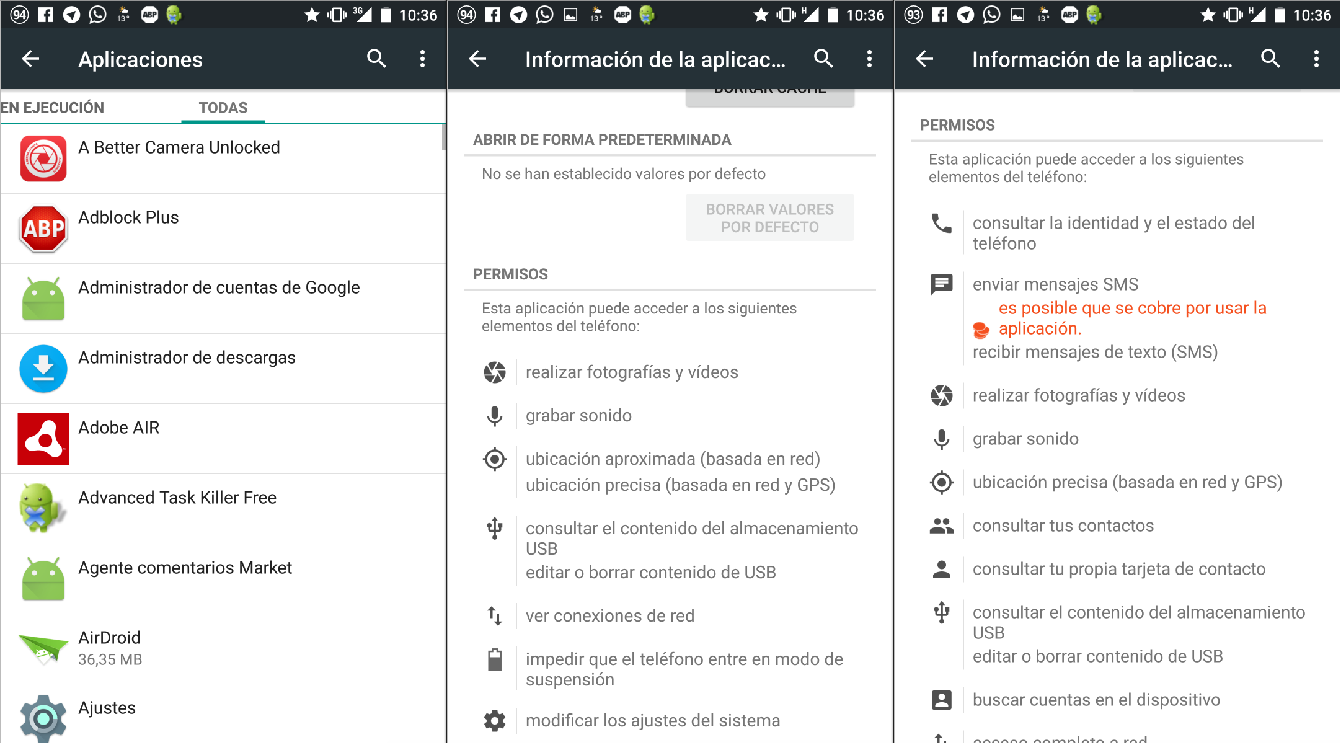Open Adblock Plus app entry
Image resolution: width=1340 pixels, height=743 pixels.
(x=223, y=229)
